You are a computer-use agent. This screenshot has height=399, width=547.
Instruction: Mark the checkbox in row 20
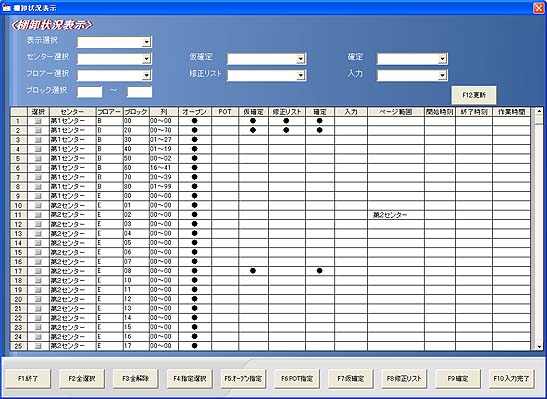click(x=38, y=299)
